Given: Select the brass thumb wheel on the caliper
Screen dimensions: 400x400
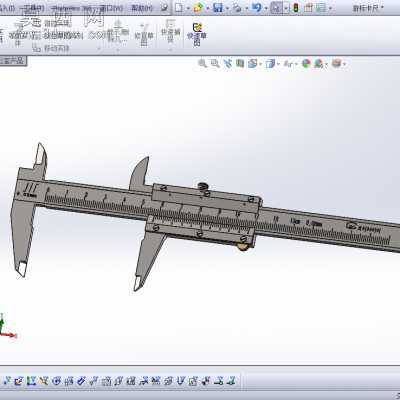Looking at the screenshot, I should tap(243, 246).
